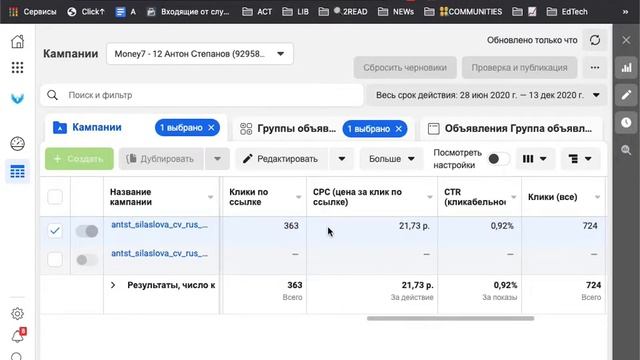Open the first antst_silaslova campaign link

coord(160,224)
